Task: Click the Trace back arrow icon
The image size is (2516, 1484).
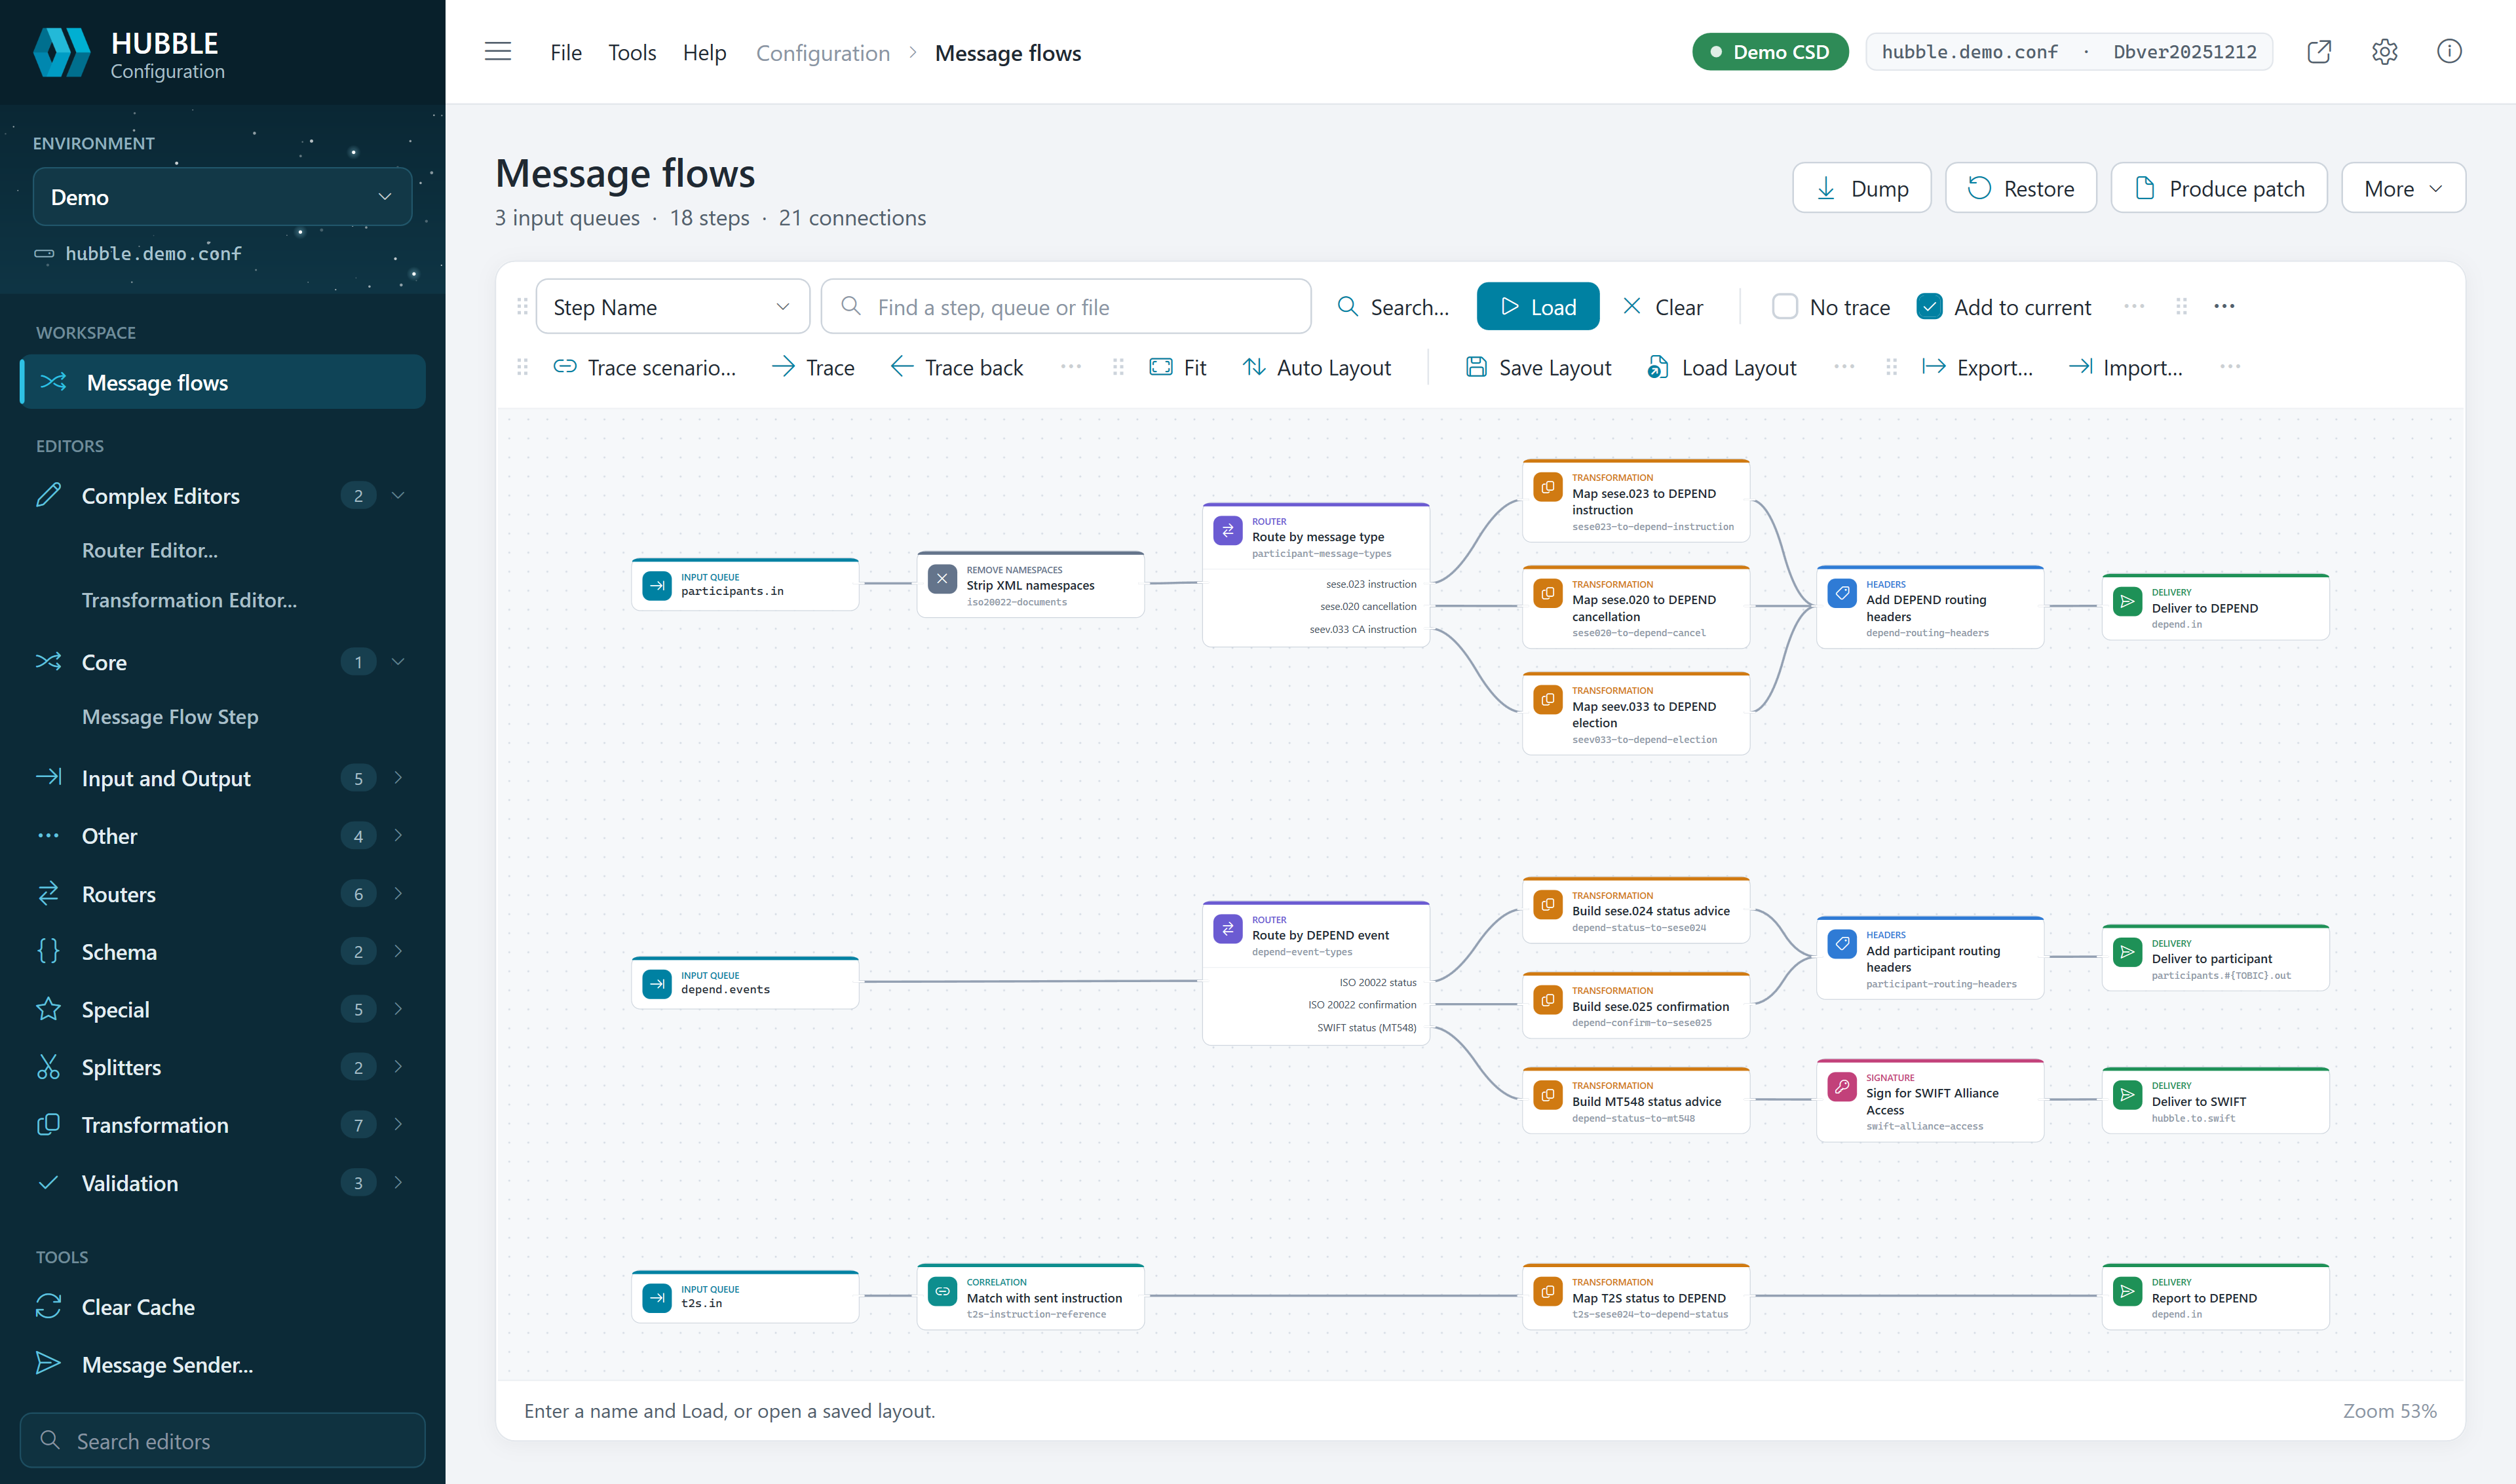Action: click(x=902, y=367)
